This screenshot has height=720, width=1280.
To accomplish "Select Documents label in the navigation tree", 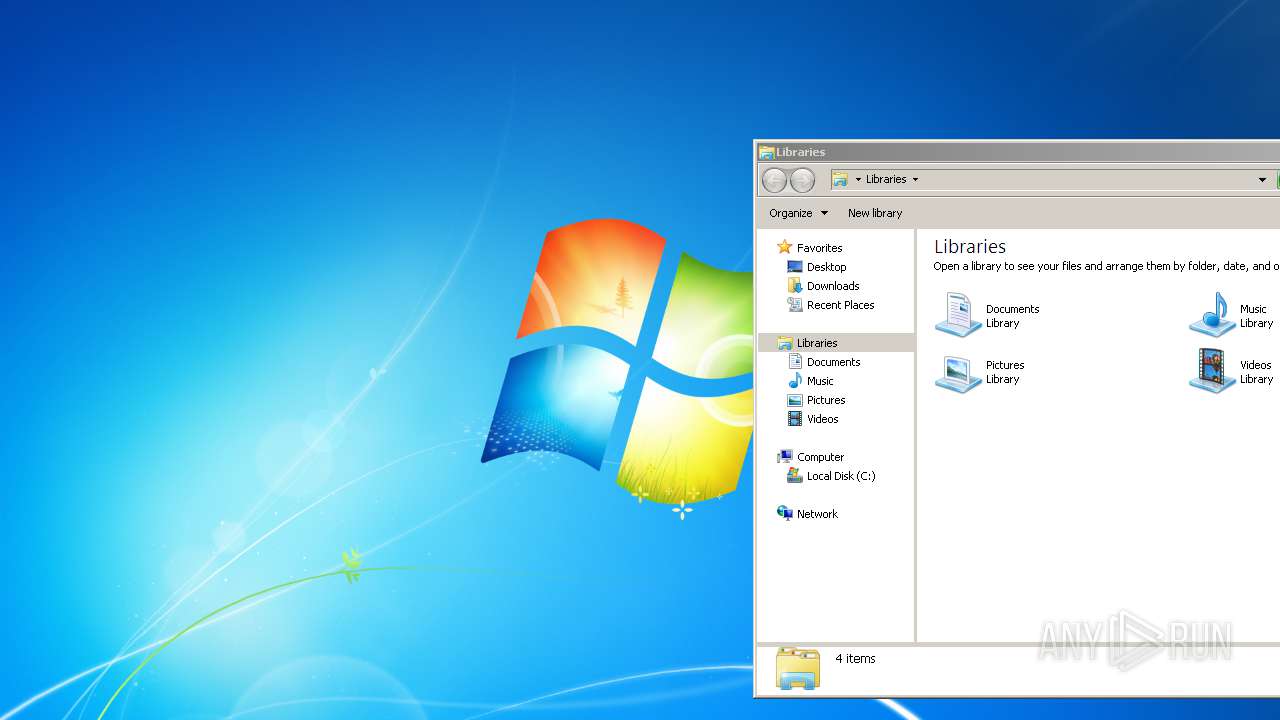I will (x=834, y=362).
